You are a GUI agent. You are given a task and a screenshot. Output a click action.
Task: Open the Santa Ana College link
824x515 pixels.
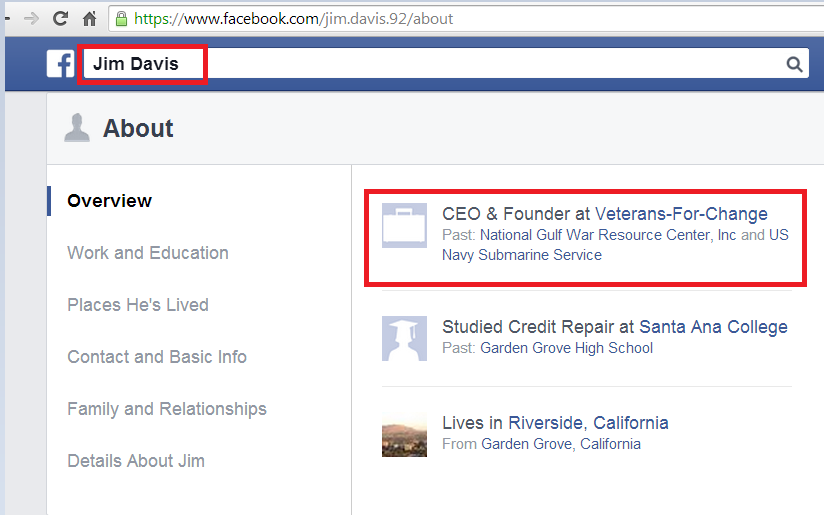(713, 327)
